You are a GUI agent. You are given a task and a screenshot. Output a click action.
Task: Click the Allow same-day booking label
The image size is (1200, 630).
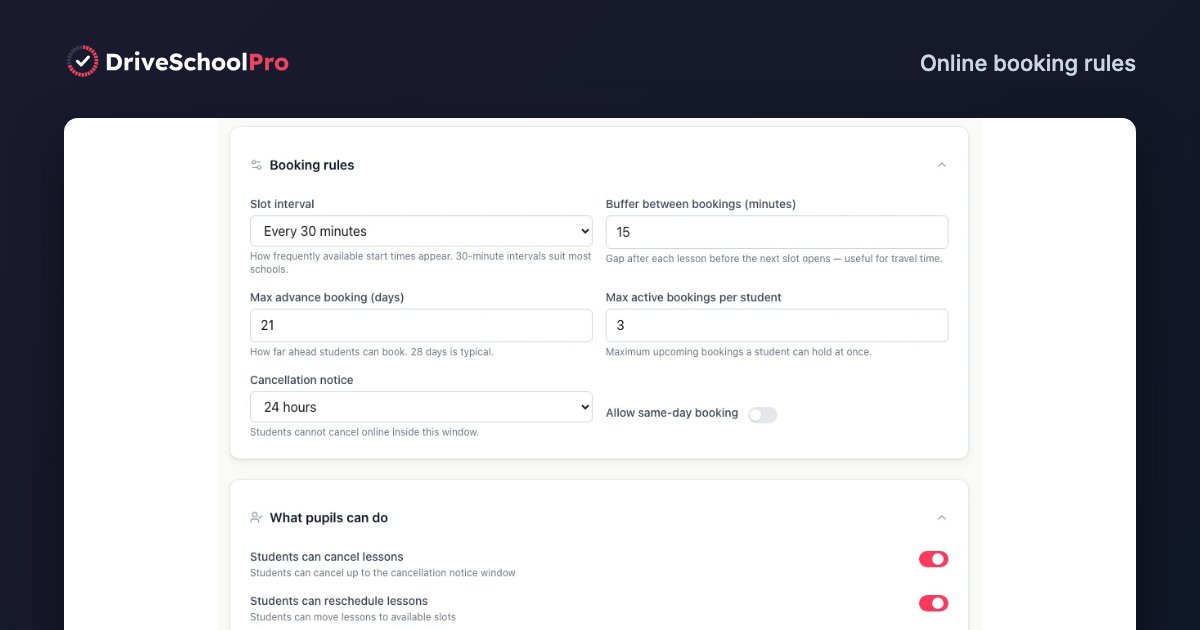(672, 413)
